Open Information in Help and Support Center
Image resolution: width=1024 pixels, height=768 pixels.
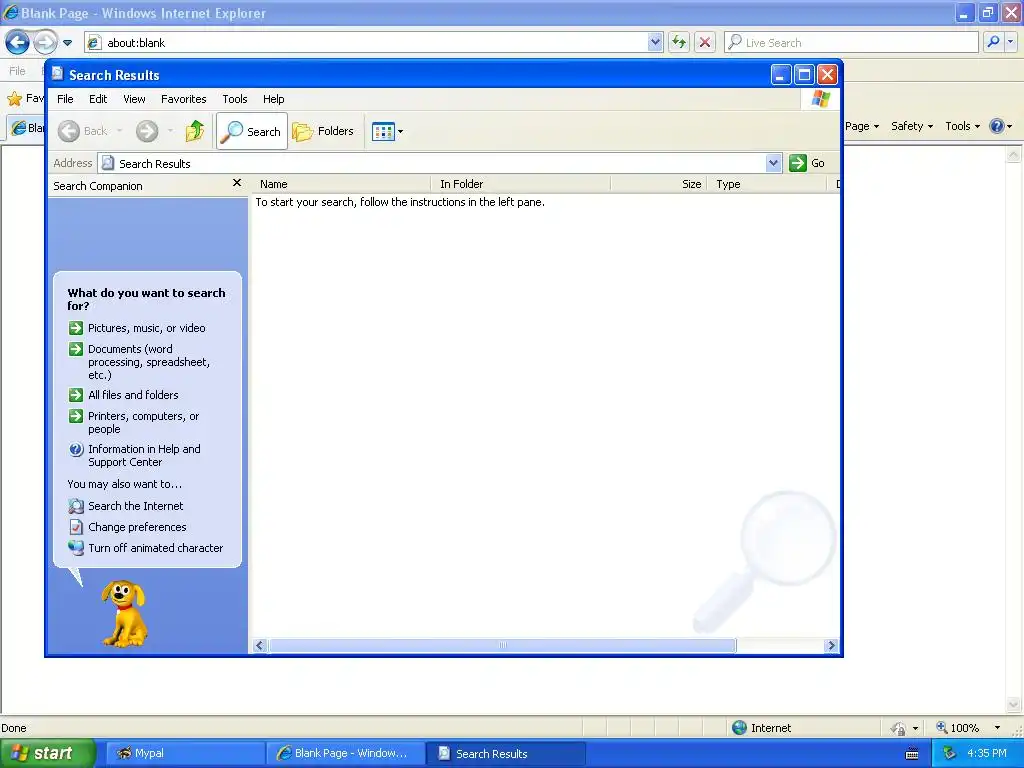(x=144, y=455)
